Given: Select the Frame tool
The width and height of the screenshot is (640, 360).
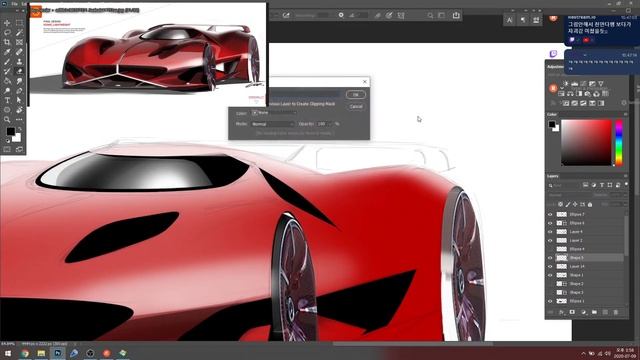Looking at the screenshot, I should (x=19, y=42).
